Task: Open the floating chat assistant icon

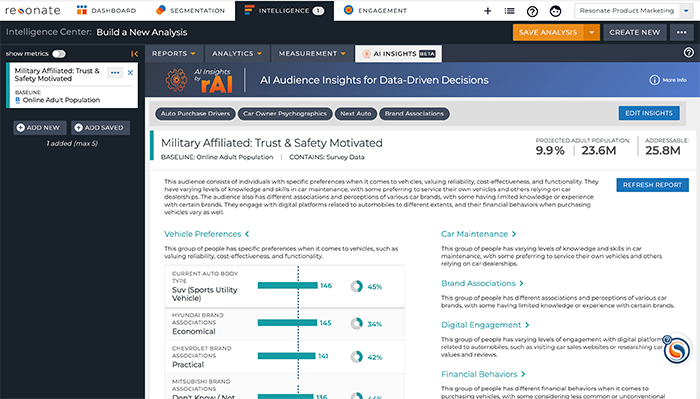Action: [676, 350]
